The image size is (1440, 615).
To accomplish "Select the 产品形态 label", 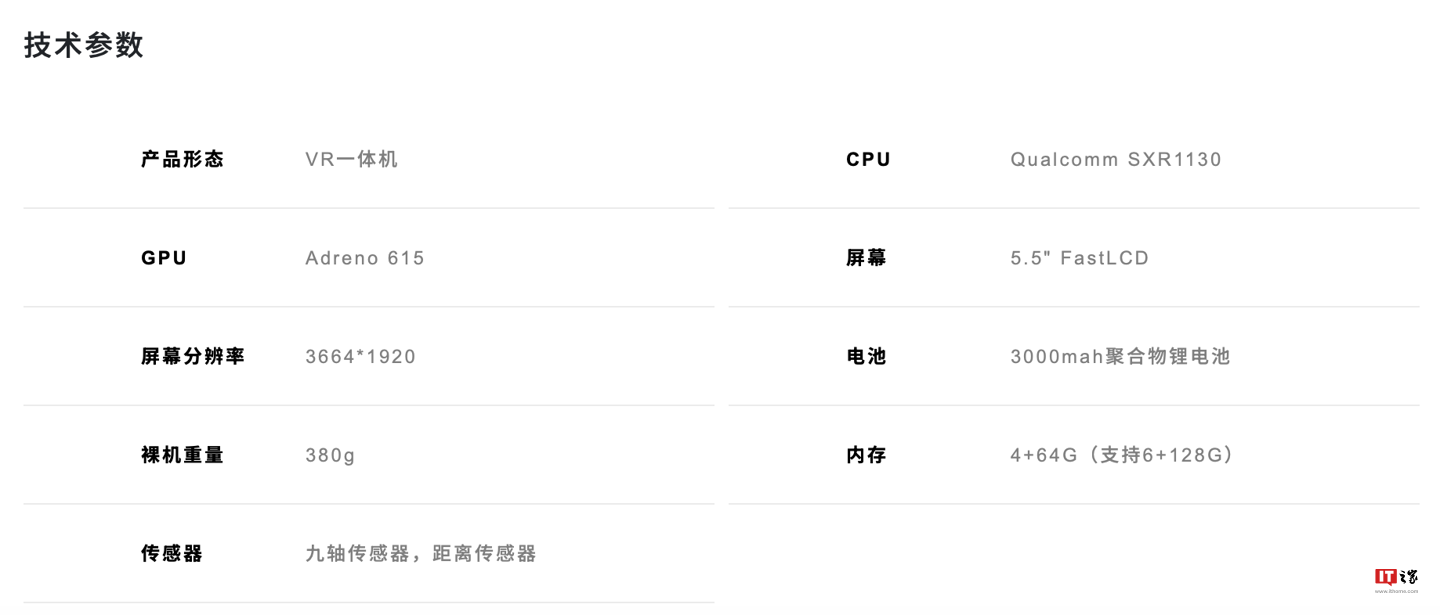I will tap(182, 159).
